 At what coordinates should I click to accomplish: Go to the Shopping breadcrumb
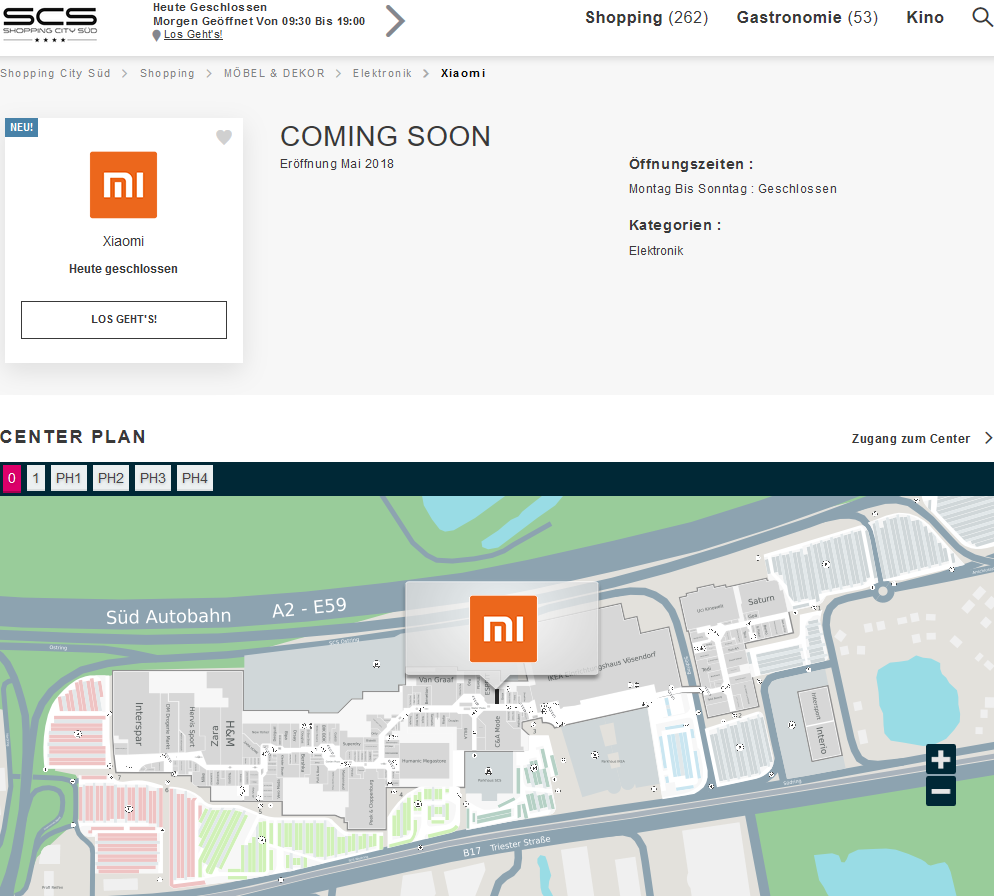[x=167, y=74]
